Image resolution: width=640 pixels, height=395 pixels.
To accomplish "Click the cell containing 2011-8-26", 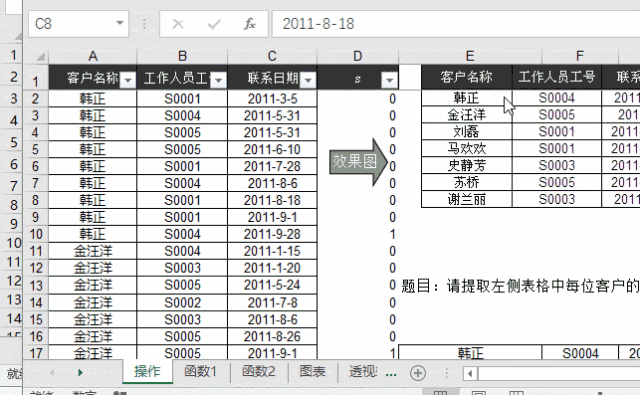I will (x=272, y=337).
